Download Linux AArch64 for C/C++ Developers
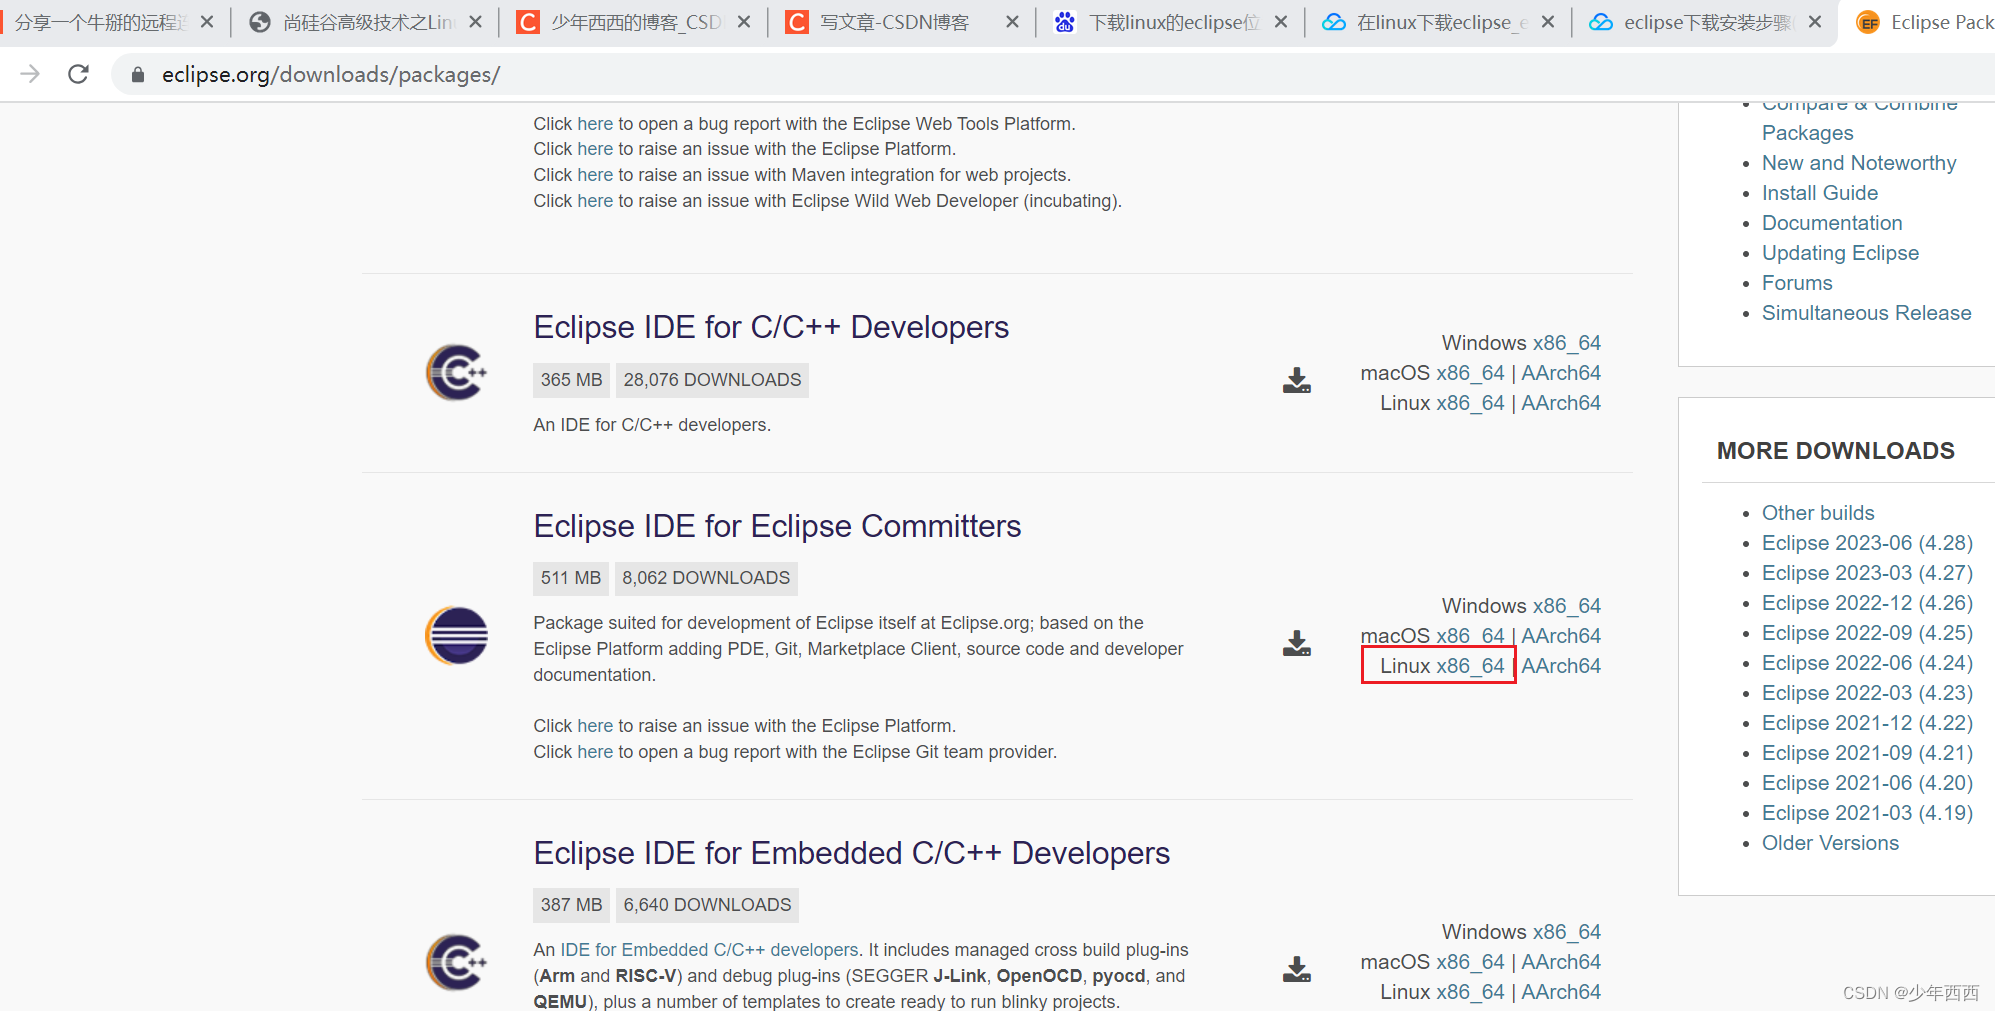Image resolution: width=1995 pixels, height=1011 pixels. click(x=1561, y=403)
